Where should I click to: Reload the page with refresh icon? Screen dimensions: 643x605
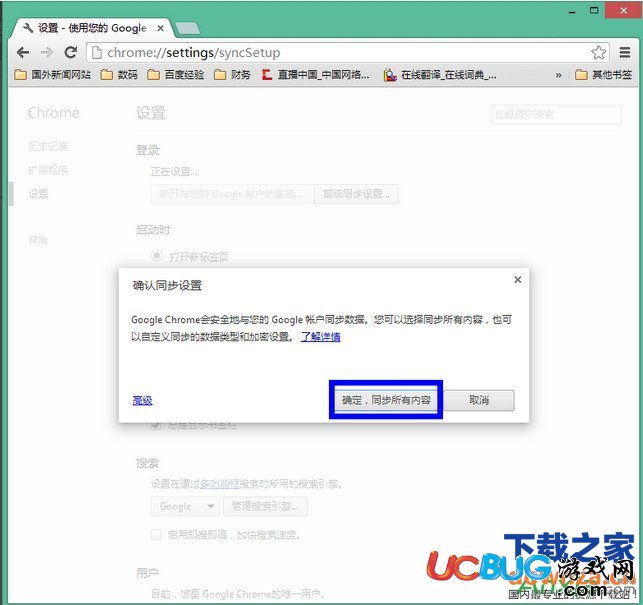point(71,53)
